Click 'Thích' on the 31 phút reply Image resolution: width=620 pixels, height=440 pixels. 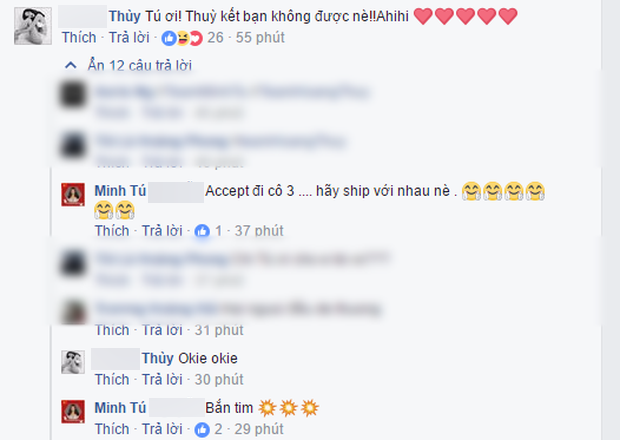click(112, 330)
